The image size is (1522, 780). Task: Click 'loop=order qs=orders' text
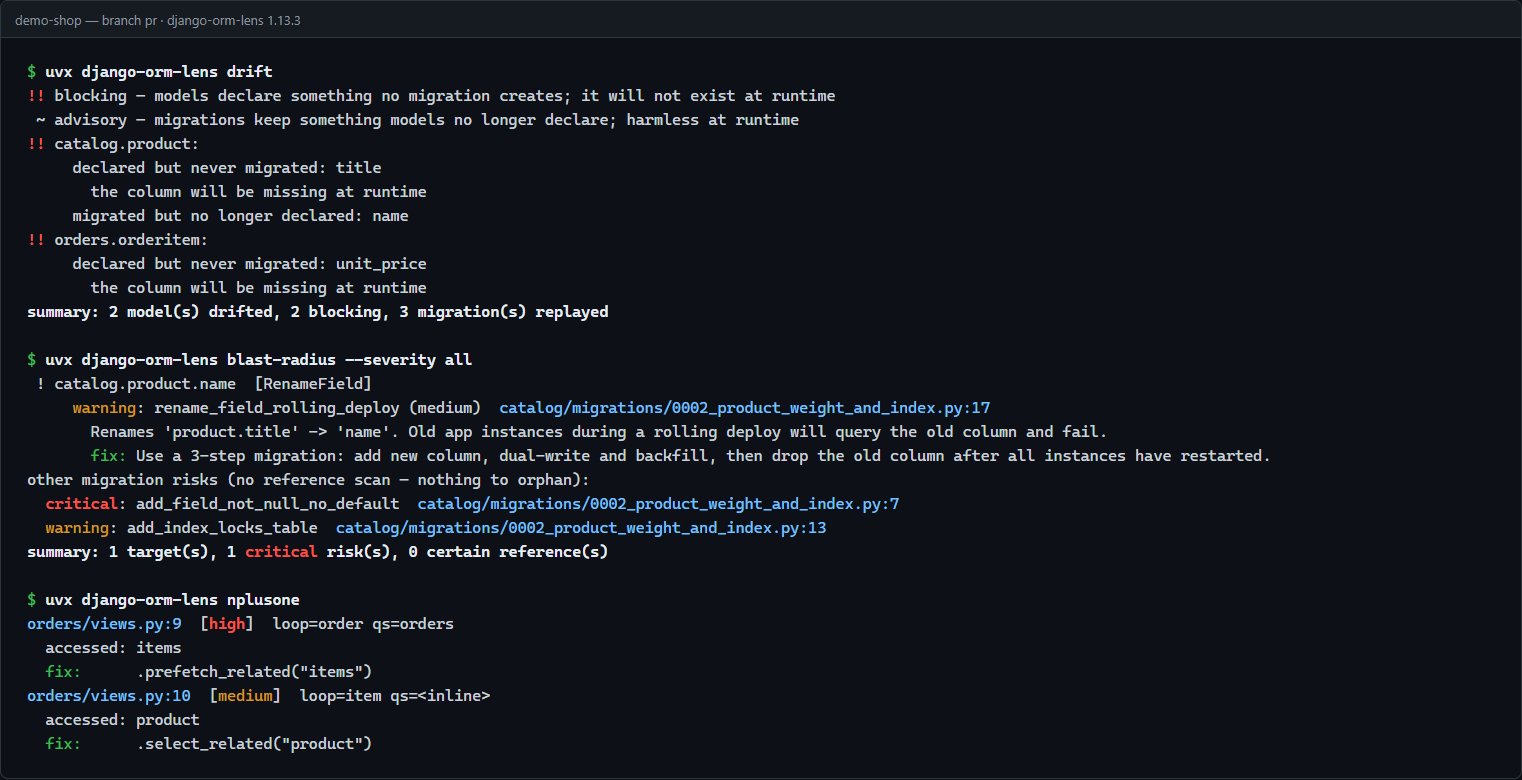click(363, 624)
